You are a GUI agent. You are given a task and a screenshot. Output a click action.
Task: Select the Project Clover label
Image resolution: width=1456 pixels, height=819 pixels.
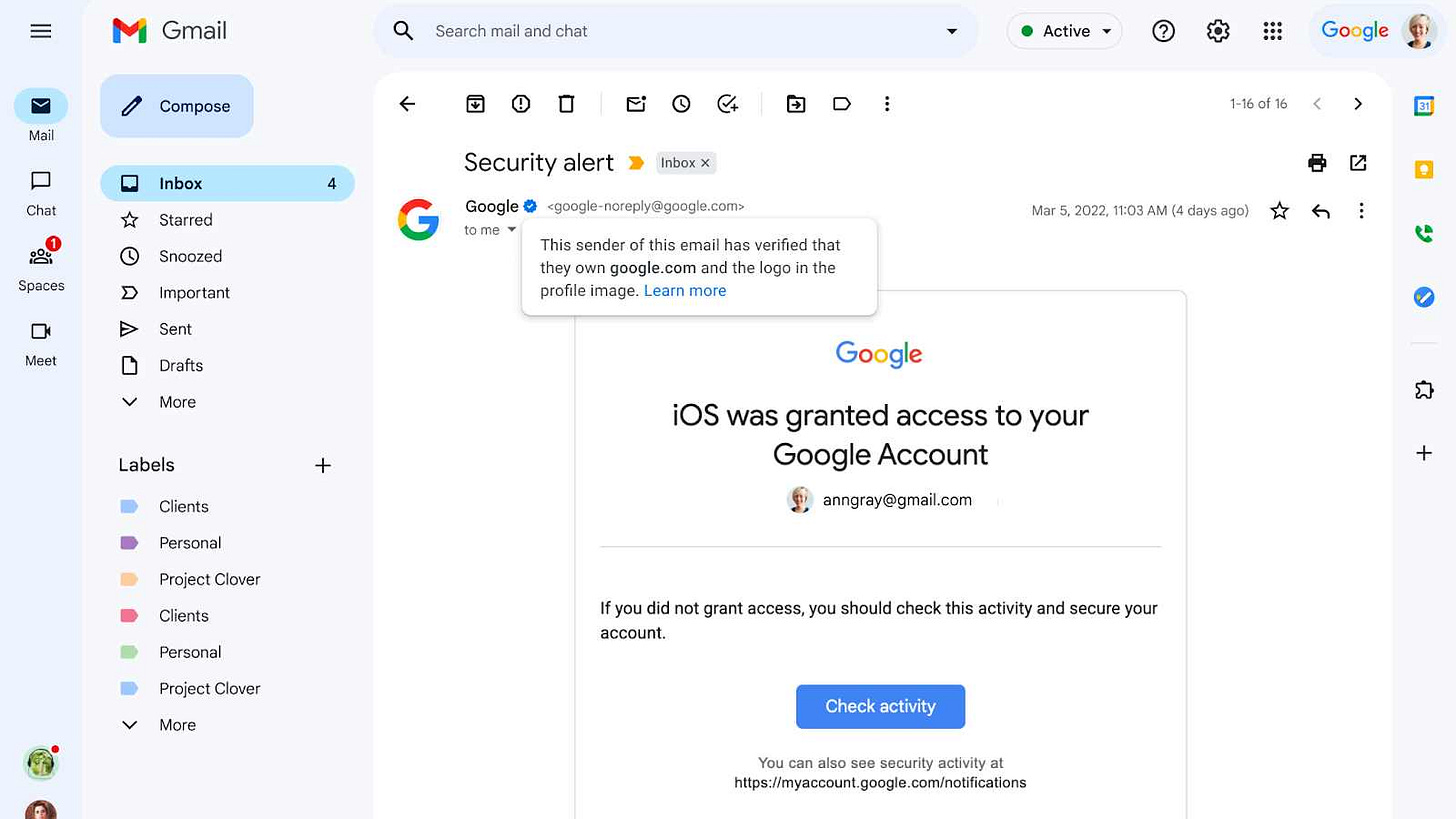coord(209,579)
